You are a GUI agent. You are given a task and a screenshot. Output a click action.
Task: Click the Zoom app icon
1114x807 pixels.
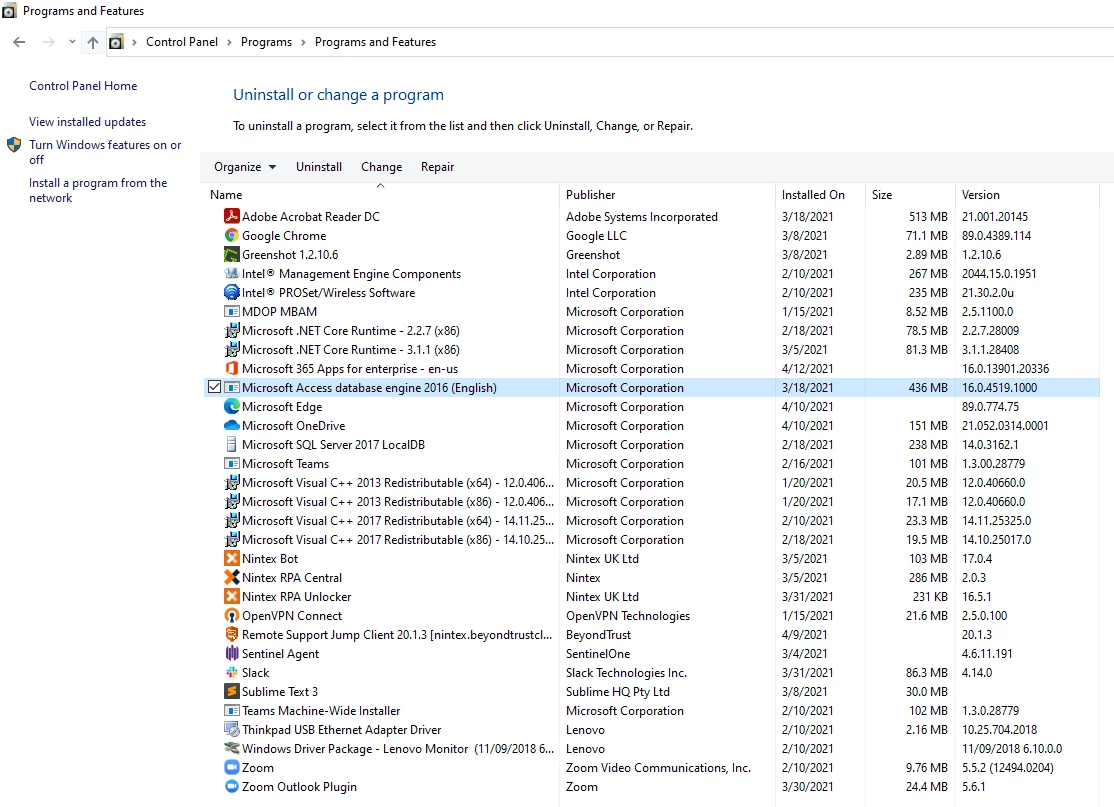(232, 767)
